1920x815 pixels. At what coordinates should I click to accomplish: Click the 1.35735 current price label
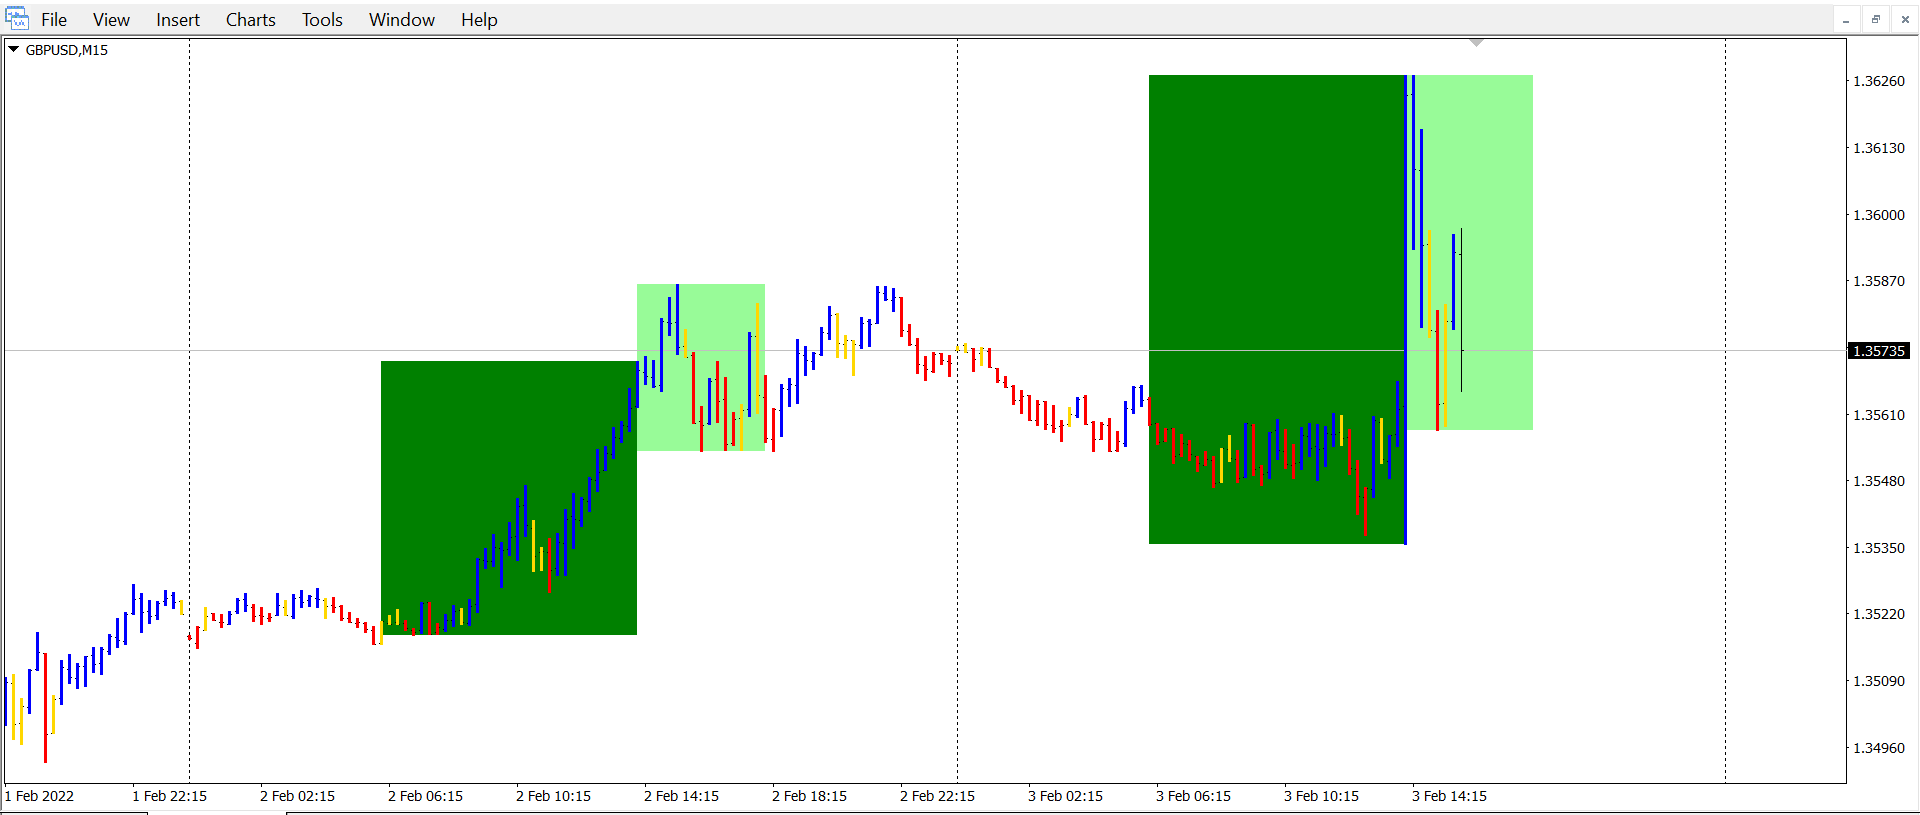[1879, 351]
